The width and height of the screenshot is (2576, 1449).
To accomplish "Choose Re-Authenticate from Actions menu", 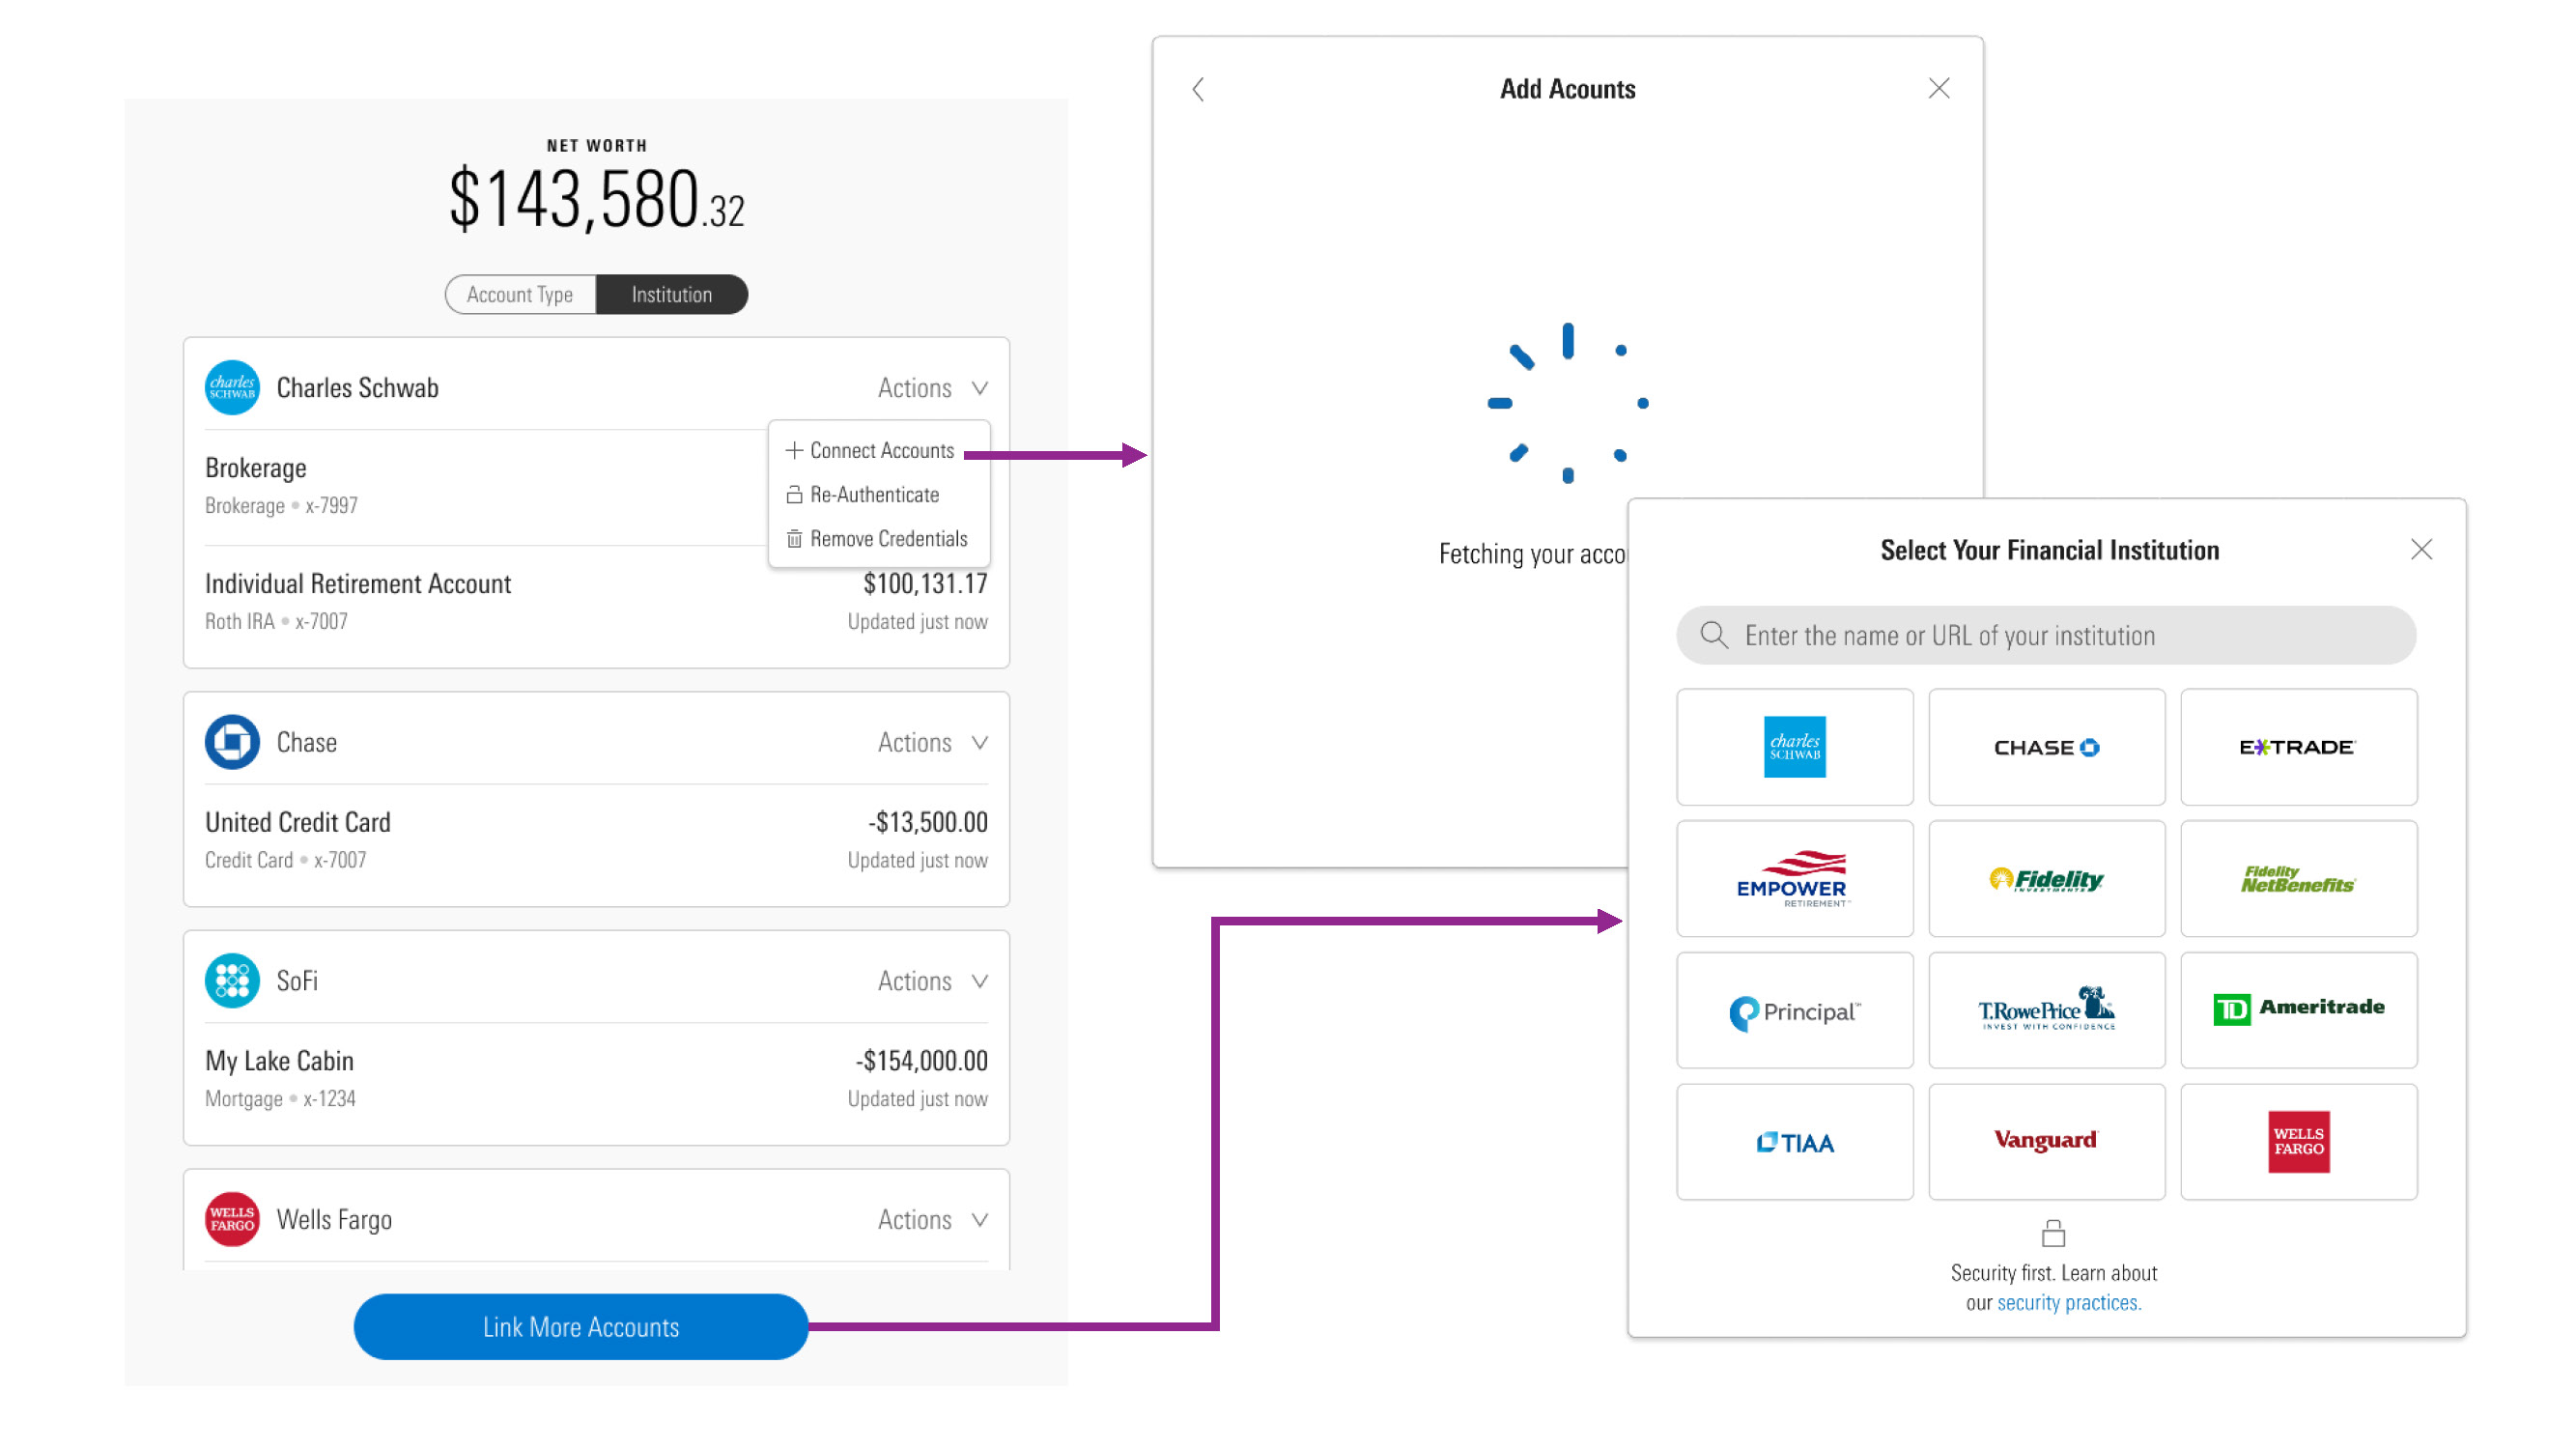I will pyautogui.click(x=863, y=495).
